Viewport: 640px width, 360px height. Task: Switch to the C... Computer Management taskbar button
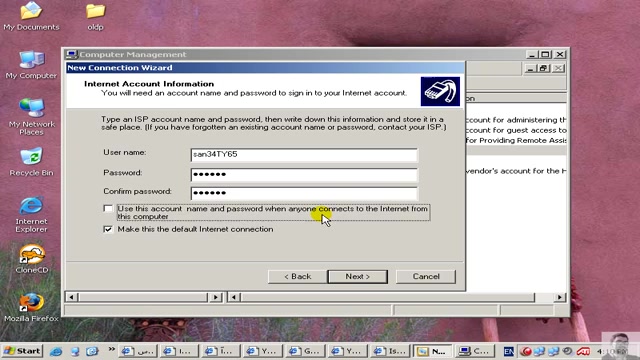pos(474,351)
